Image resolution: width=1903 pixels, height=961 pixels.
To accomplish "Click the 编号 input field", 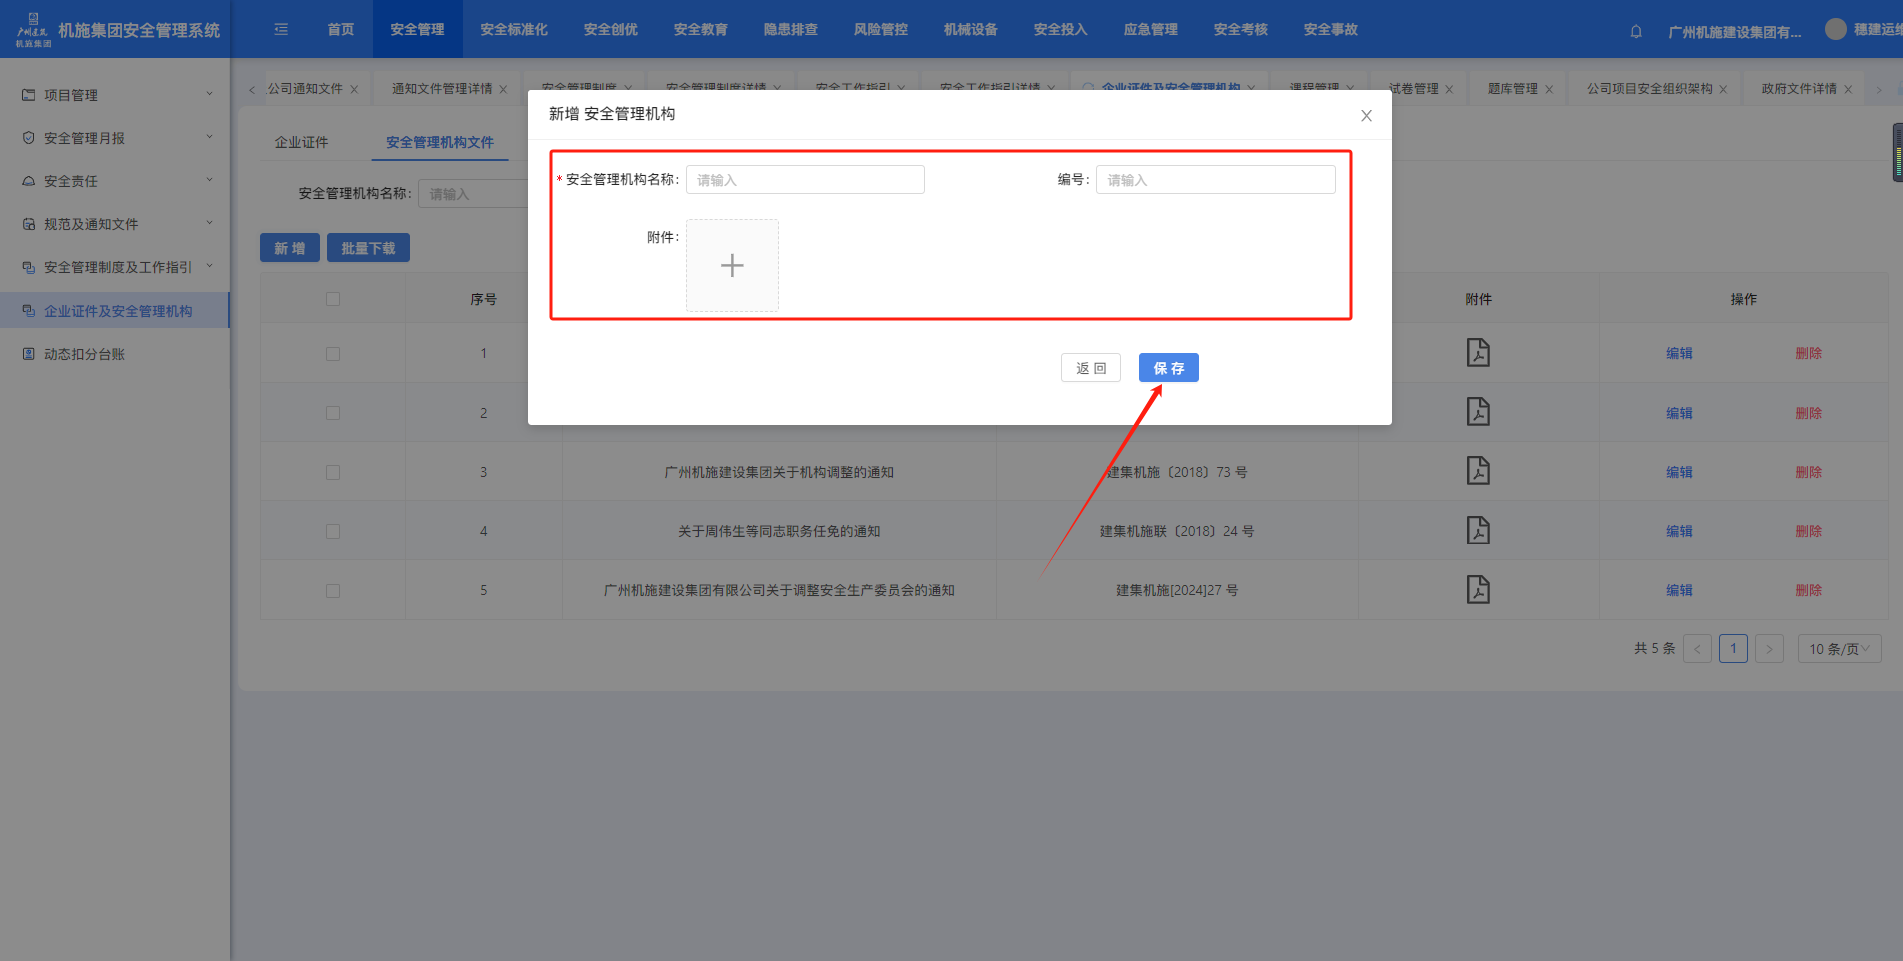I will tap(1215, 180).
